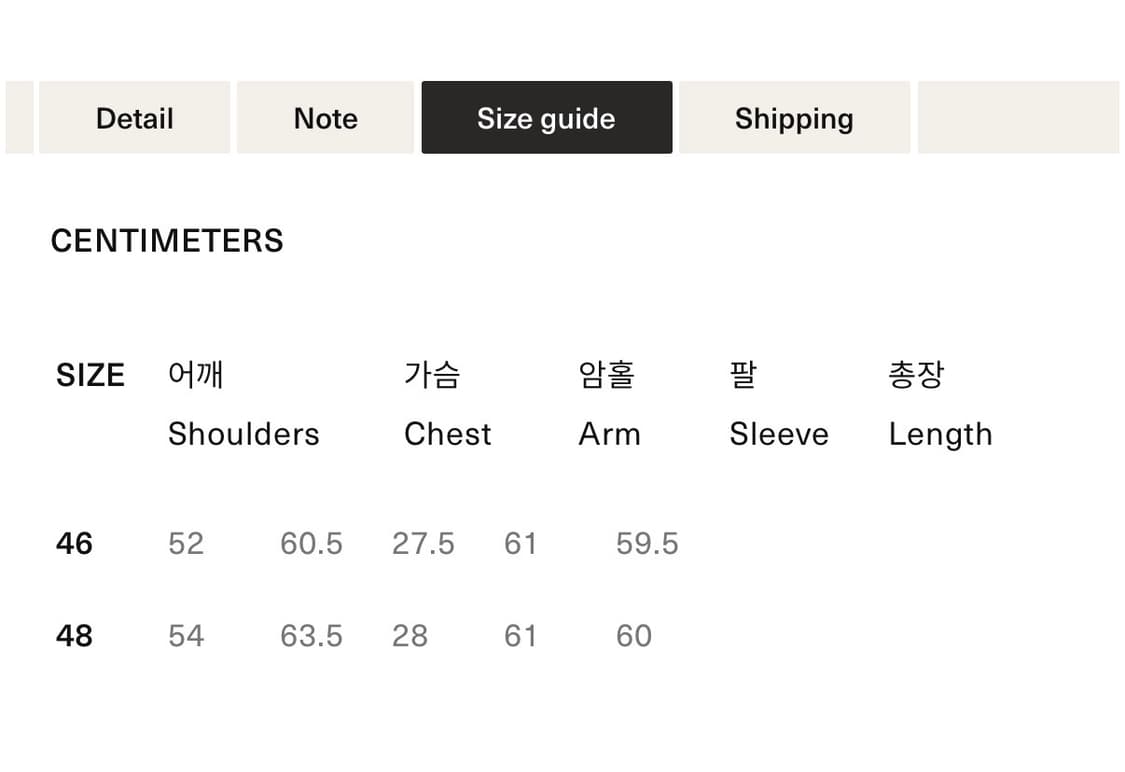Click length value 59.5 for size 46
Screen dimensions: 1125x772
point(645,543)
